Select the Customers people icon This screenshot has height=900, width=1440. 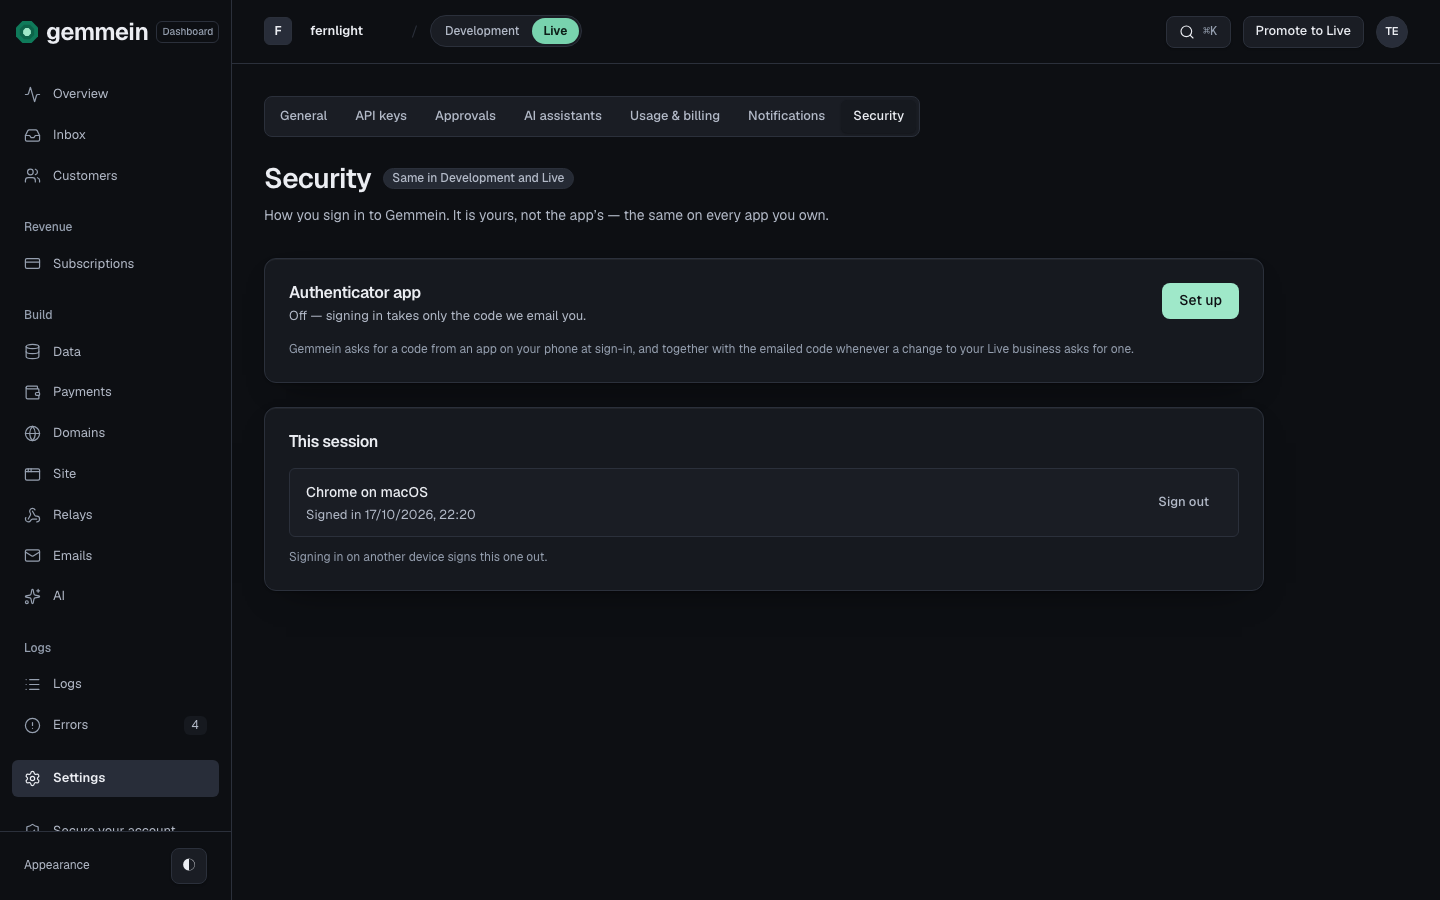pyautogui.click(x=33, y=176)
